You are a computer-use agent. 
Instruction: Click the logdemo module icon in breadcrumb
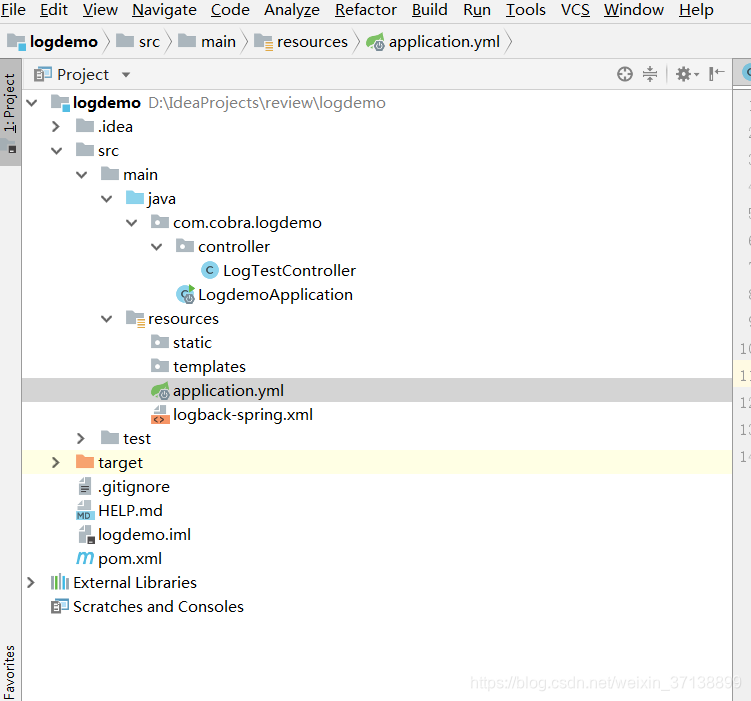pyautogui.click(x=16, y=42)
